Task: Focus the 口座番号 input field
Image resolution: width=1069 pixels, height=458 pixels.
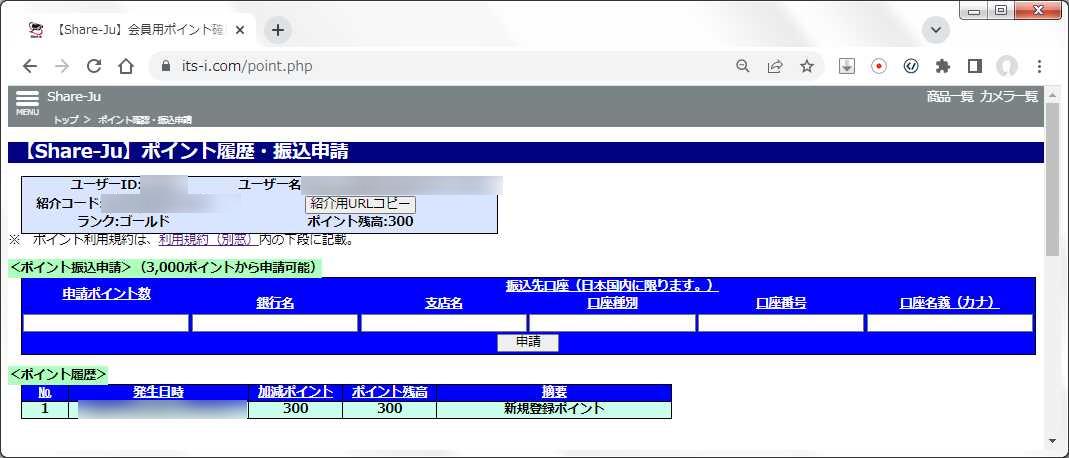Action: click(x=781, y=323)
